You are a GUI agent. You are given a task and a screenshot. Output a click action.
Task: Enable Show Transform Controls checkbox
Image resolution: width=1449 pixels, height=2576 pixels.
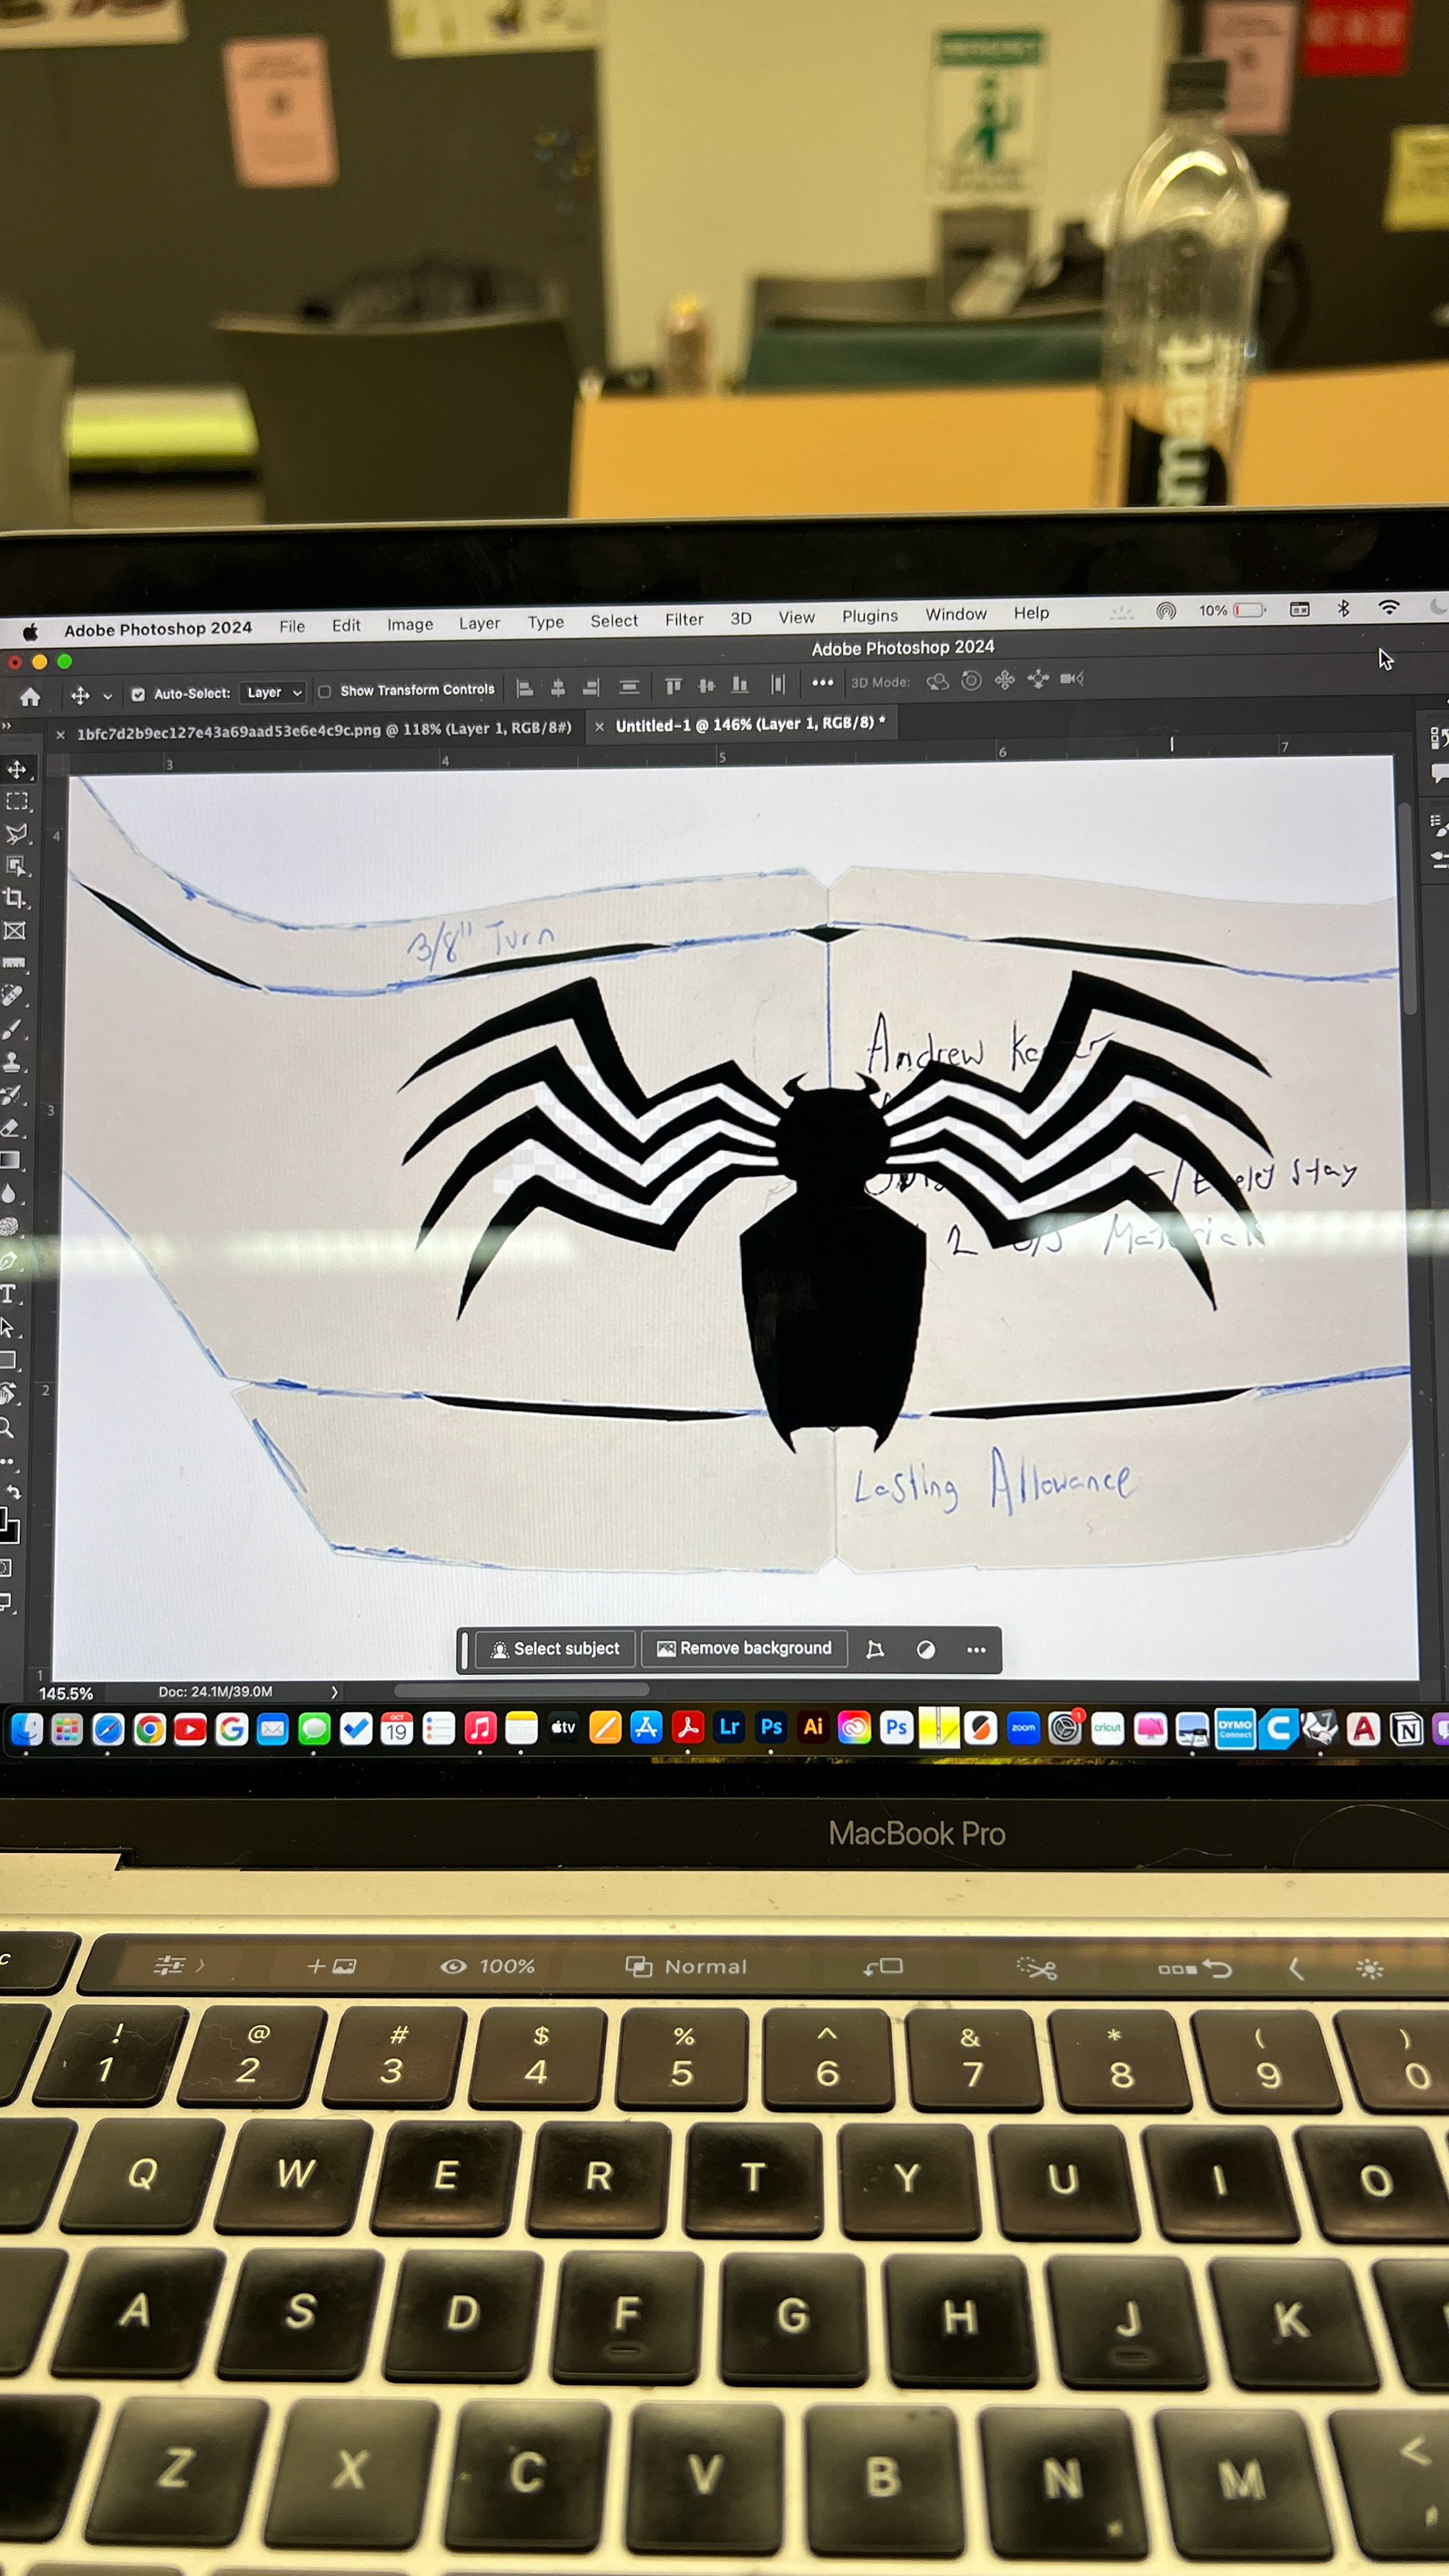tap(324, 691)
